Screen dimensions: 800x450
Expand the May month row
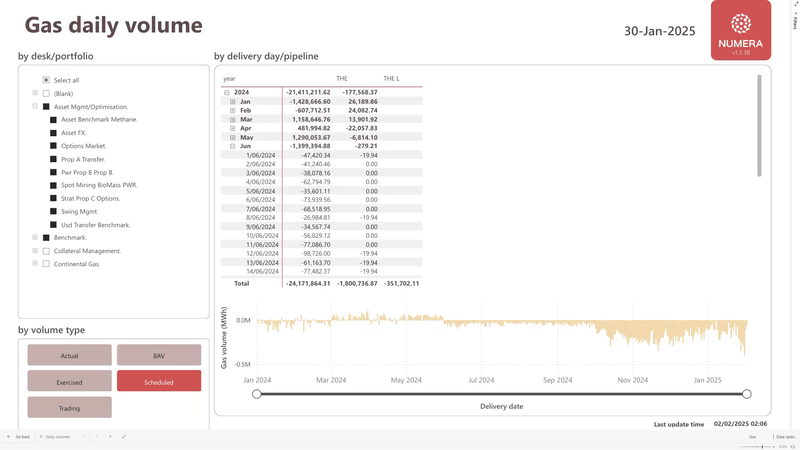click(x=233, y=137)
